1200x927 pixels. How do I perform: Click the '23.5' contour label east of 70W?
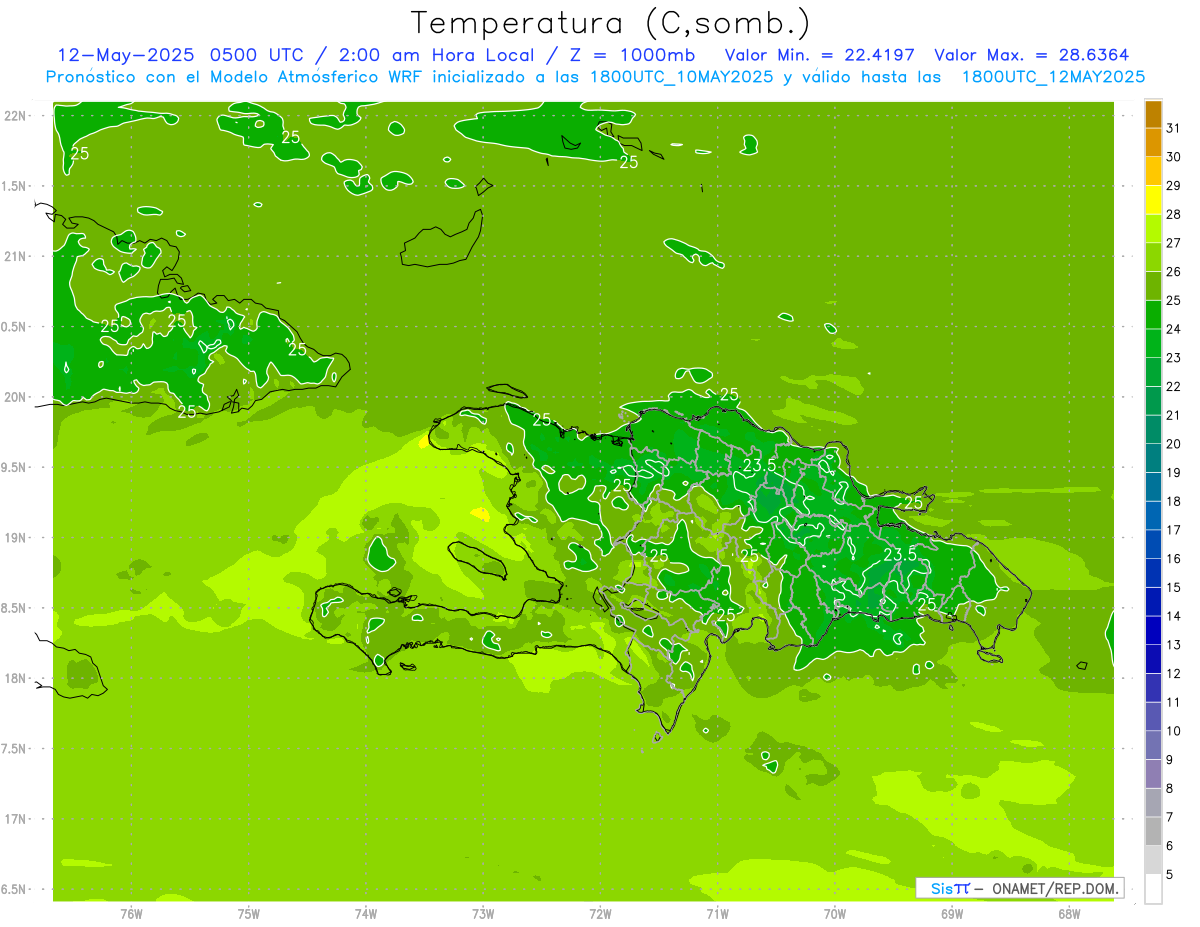tap(900, 554)
